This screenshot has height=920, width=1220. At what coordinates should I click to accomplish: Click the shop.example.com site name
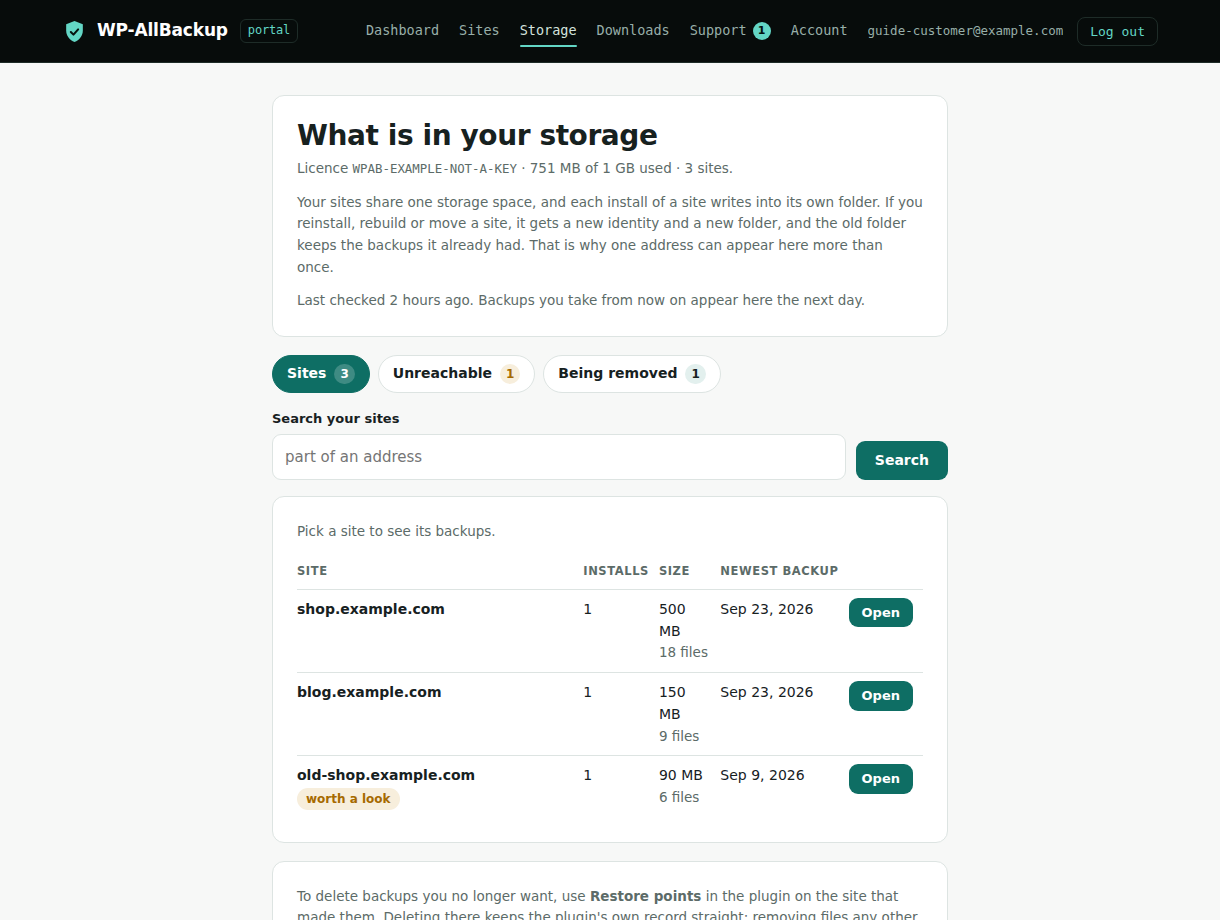pyautogui.click(x=371, y=609)
